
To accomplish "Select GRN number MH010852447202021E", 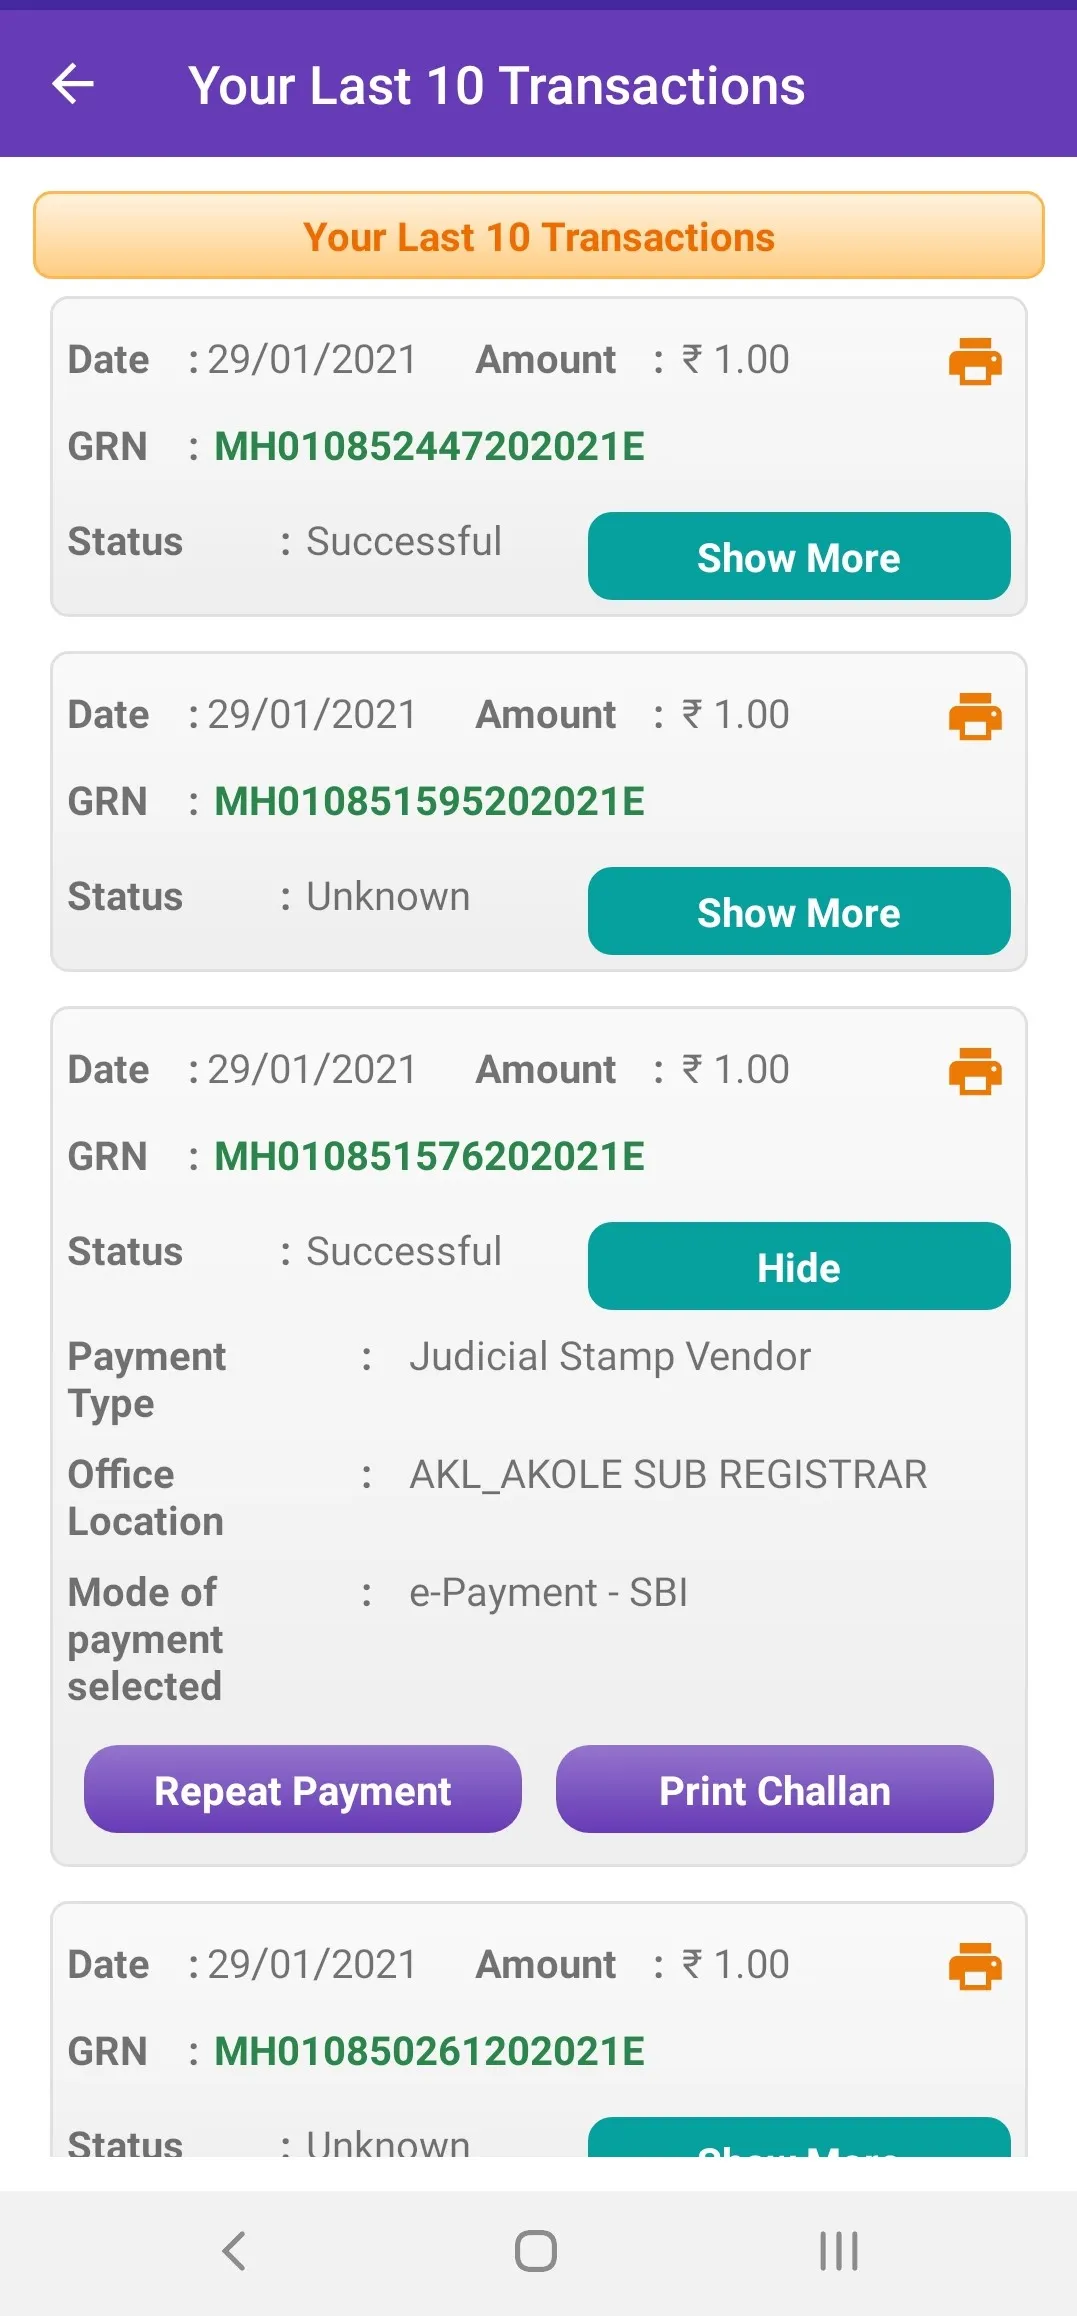I will click(x=430, y=446).
